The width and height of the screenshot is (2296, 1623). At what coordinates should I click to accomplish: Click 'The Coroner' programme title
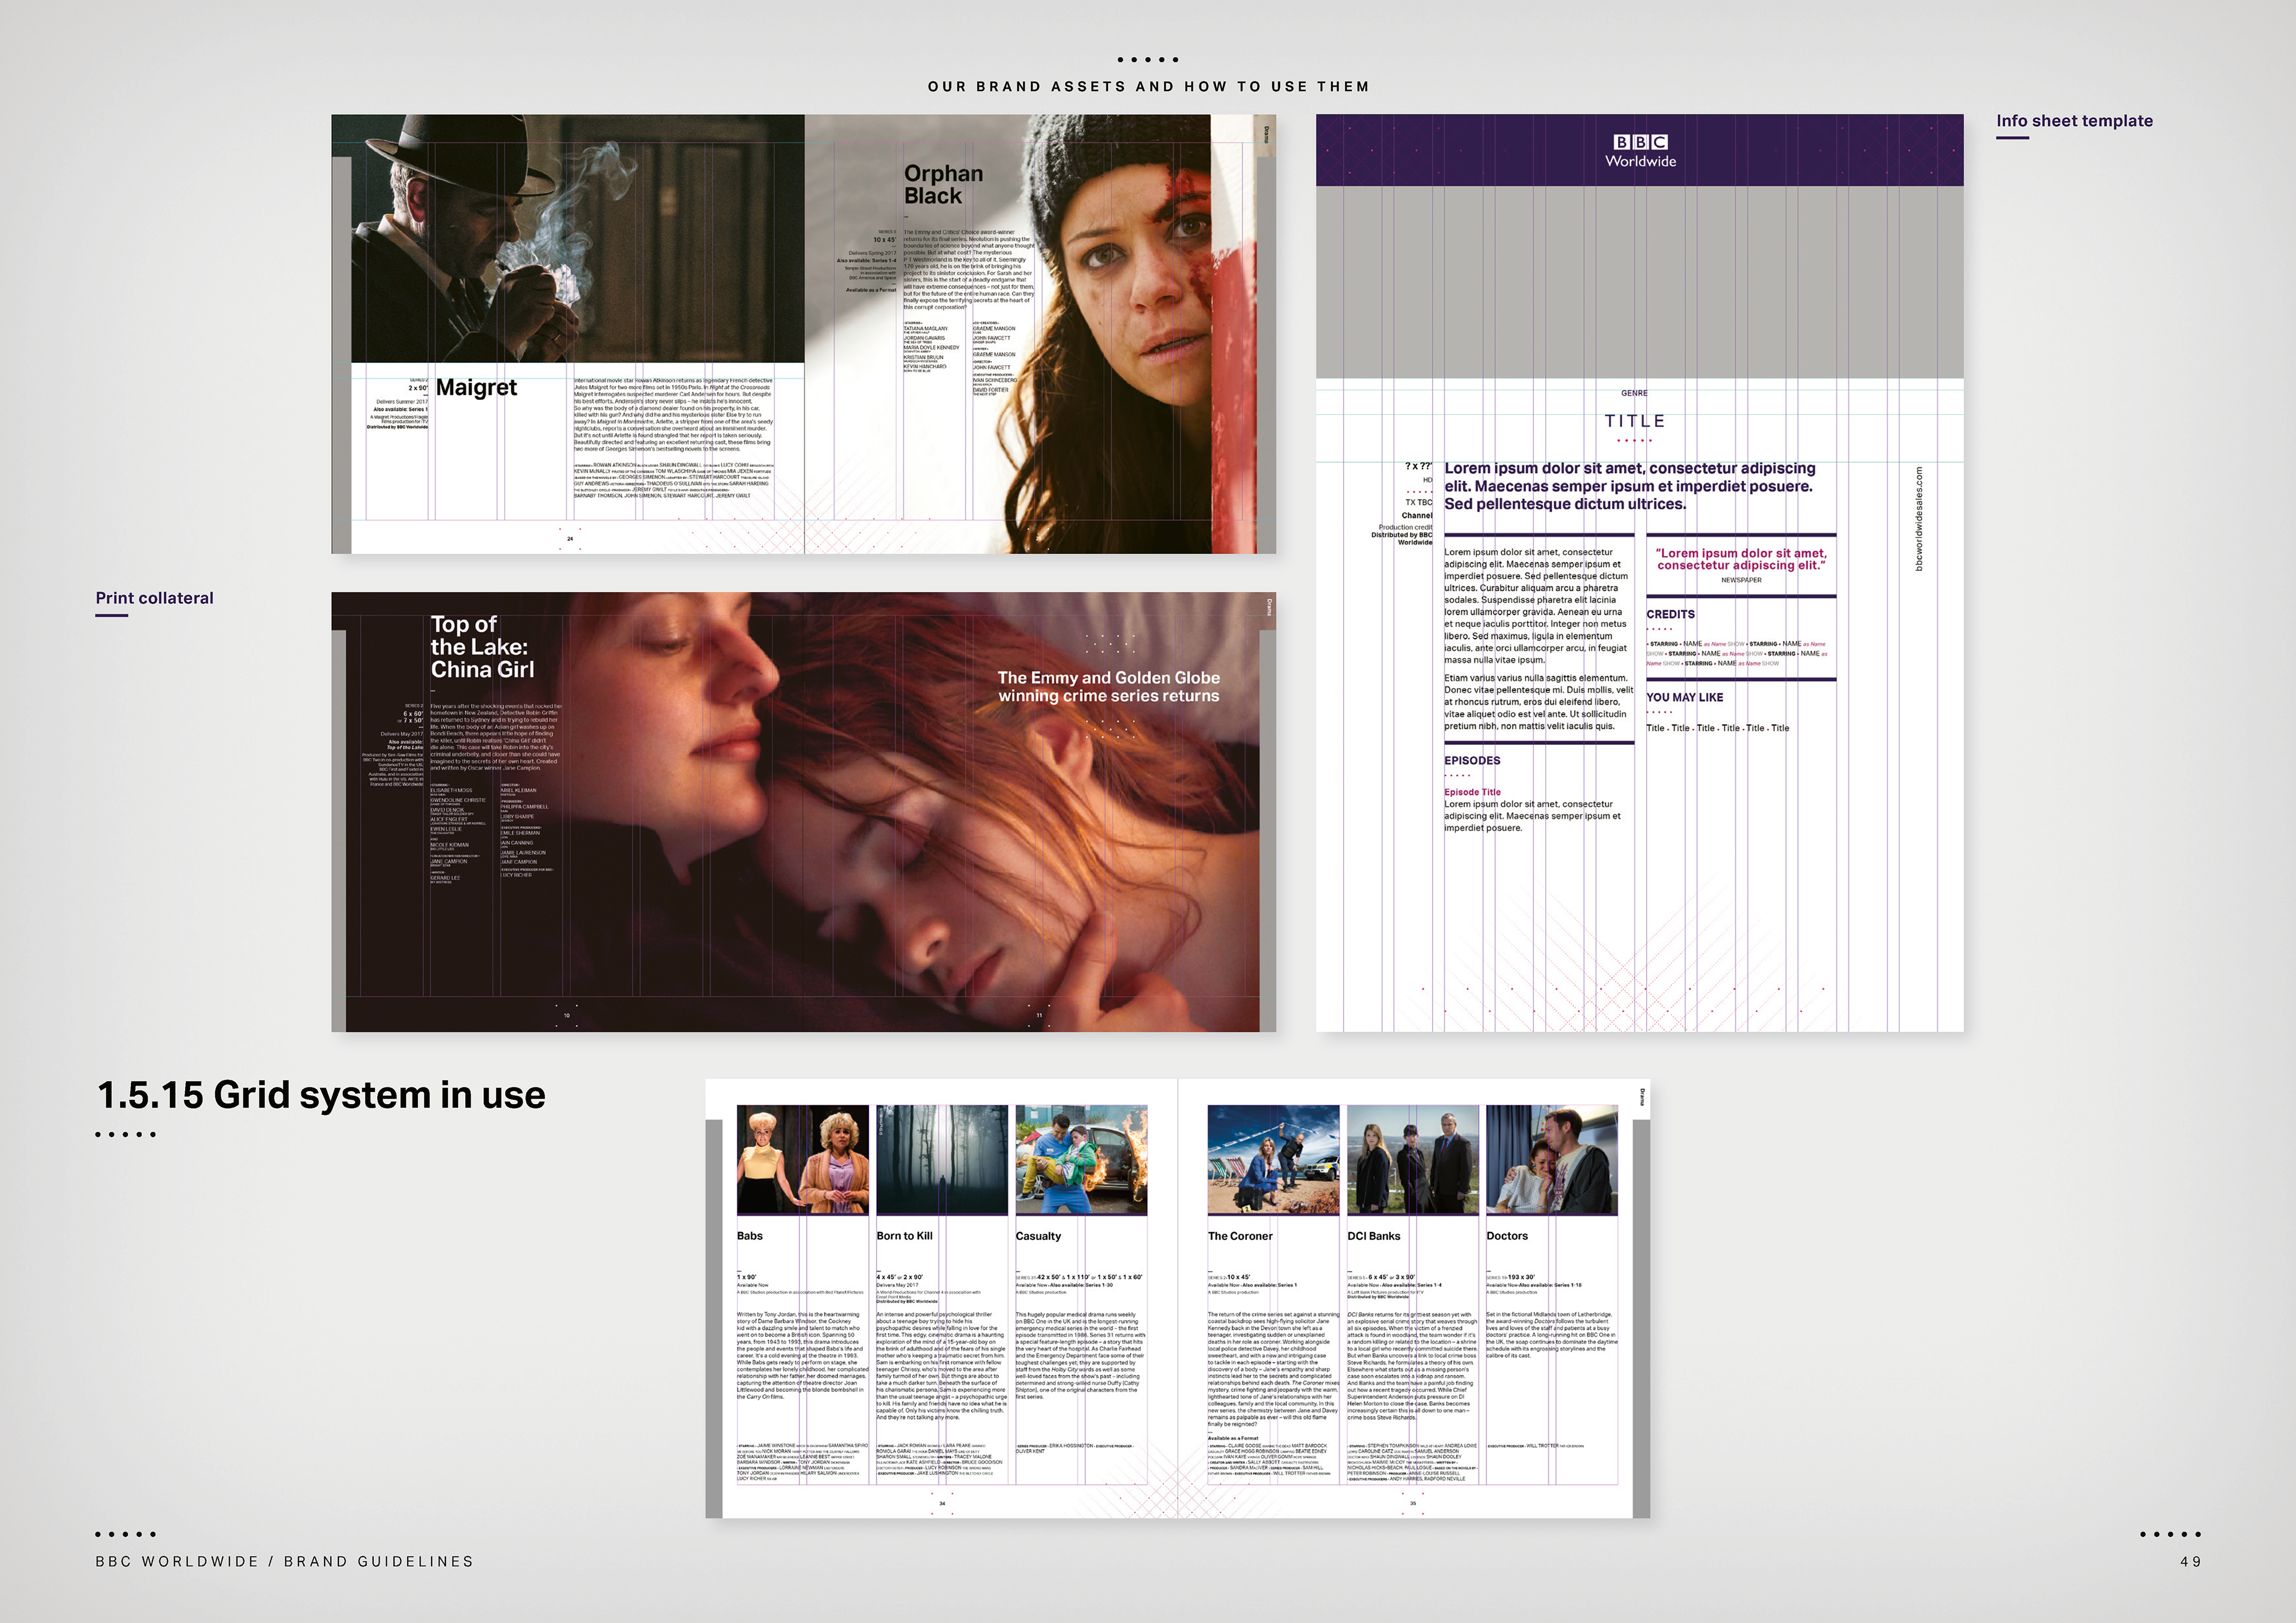click(x=1240, y=1236)
